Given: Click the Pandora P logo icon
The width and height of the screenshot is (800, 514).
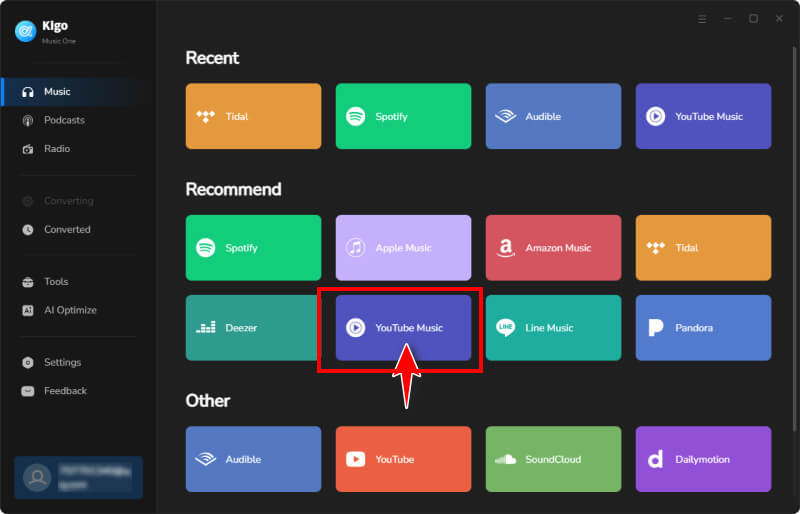Looking at the screenshot, I should (x=656, y=328).
